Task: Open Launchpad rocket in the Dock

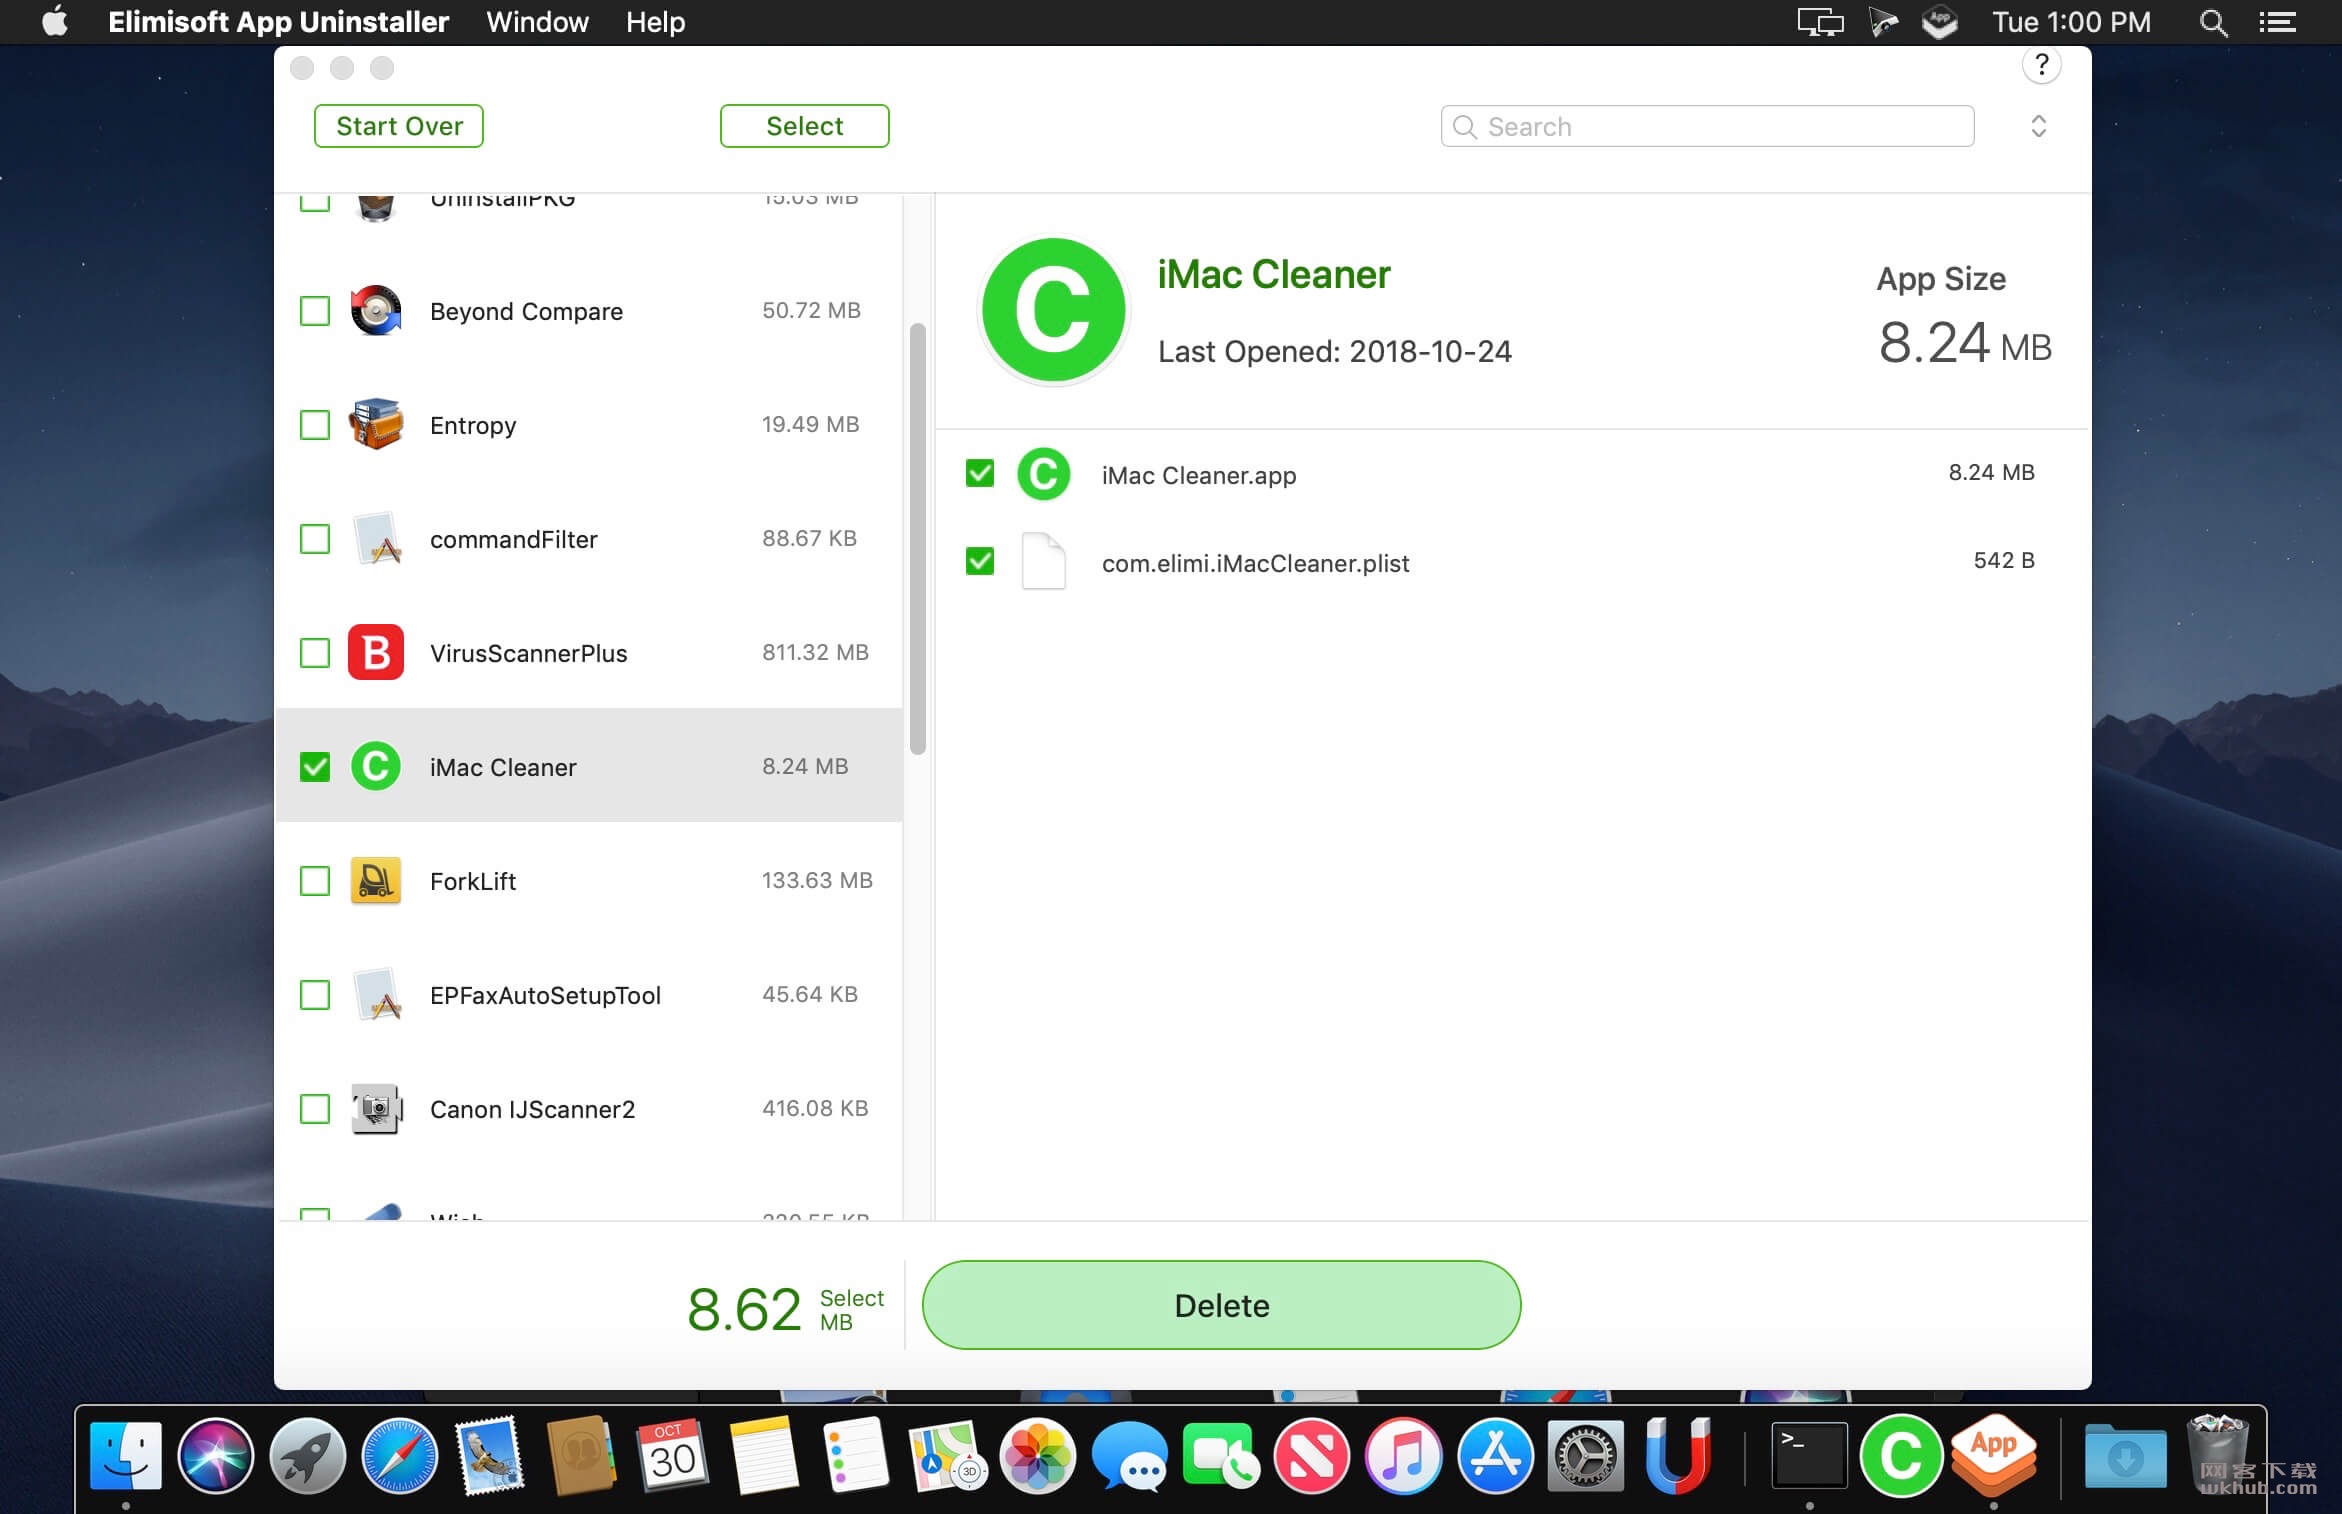Action: (307, 1455)
